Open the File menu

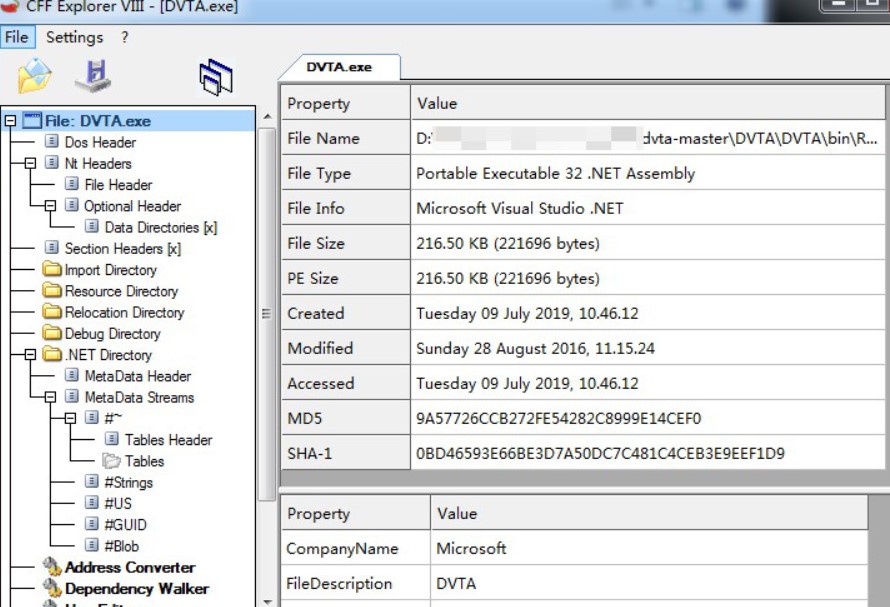pyautogui.click(x=16, y=37)
